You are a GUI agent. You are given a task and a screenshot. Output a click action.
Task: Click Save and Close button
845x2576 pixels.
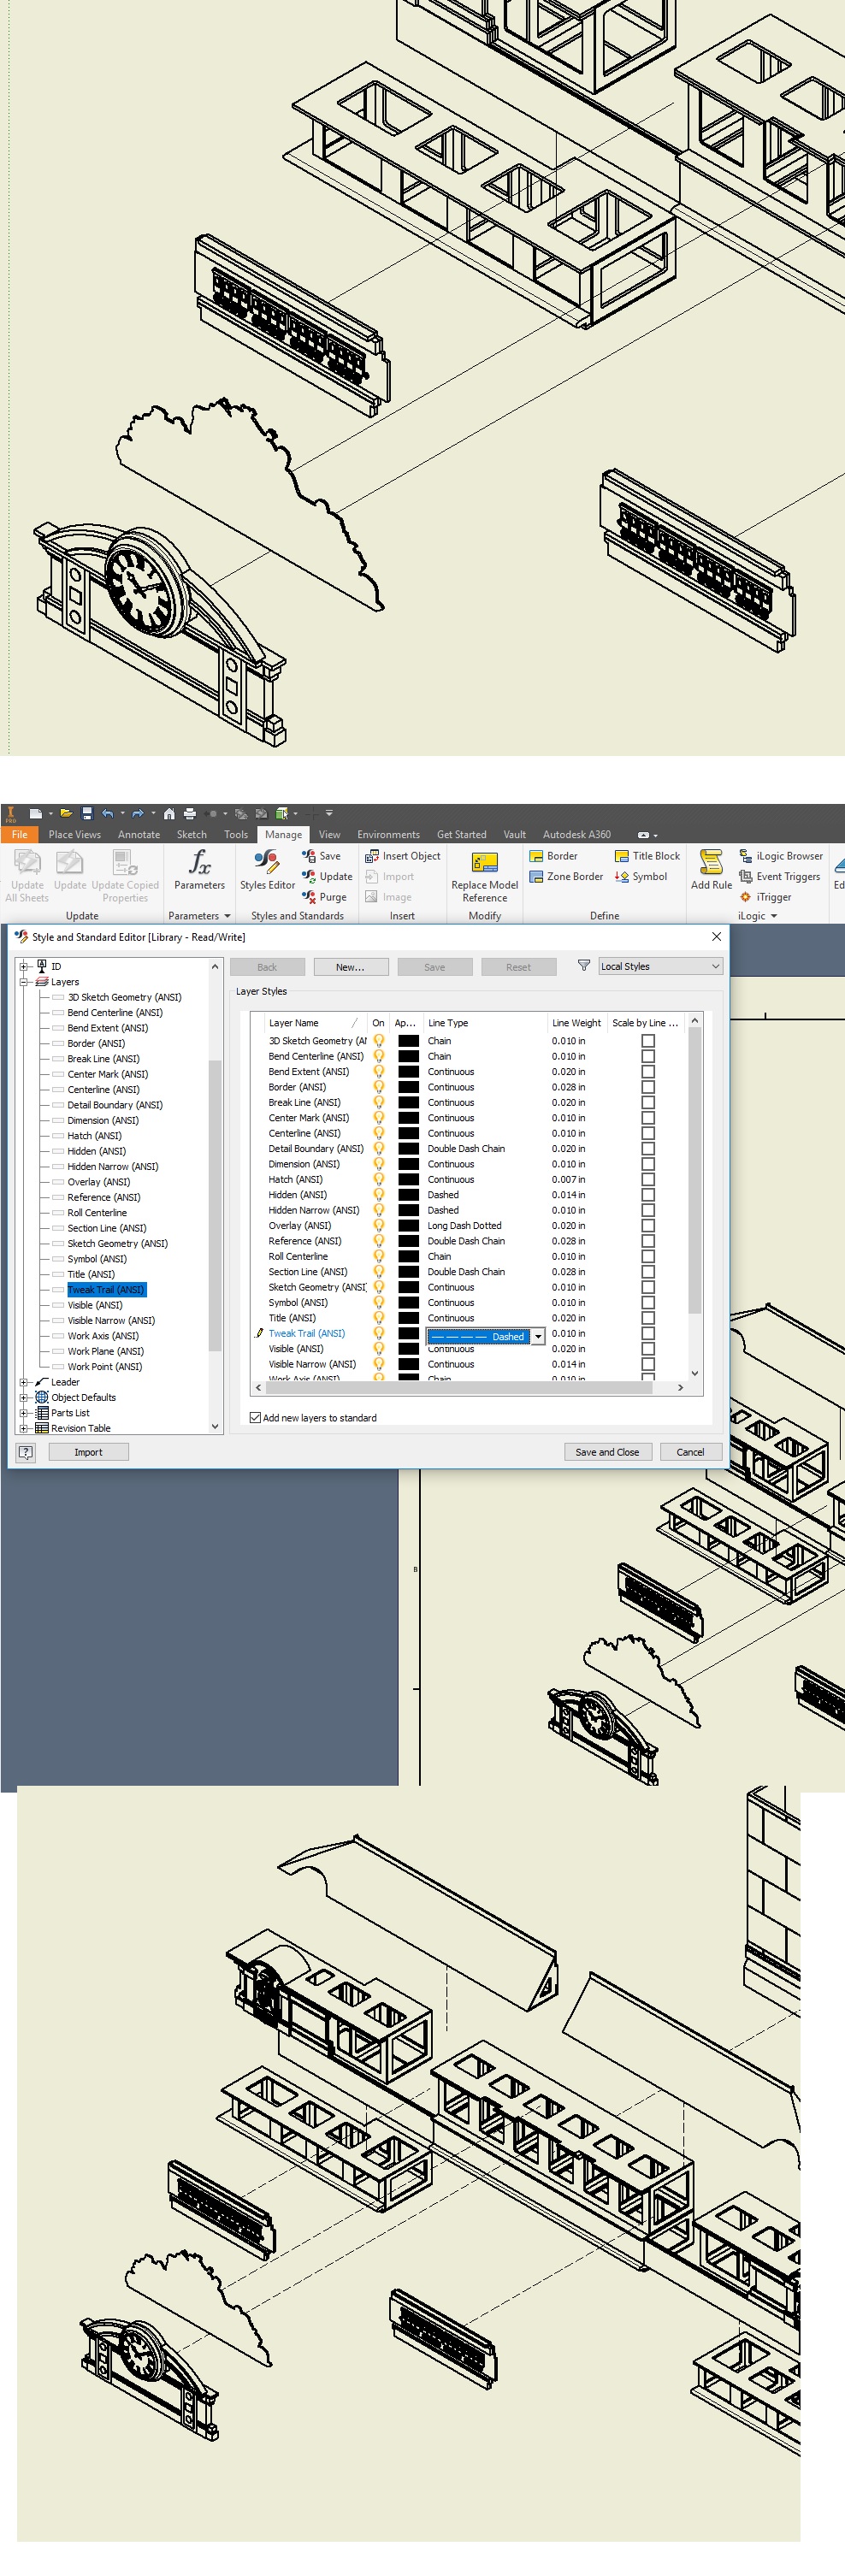607,1451
